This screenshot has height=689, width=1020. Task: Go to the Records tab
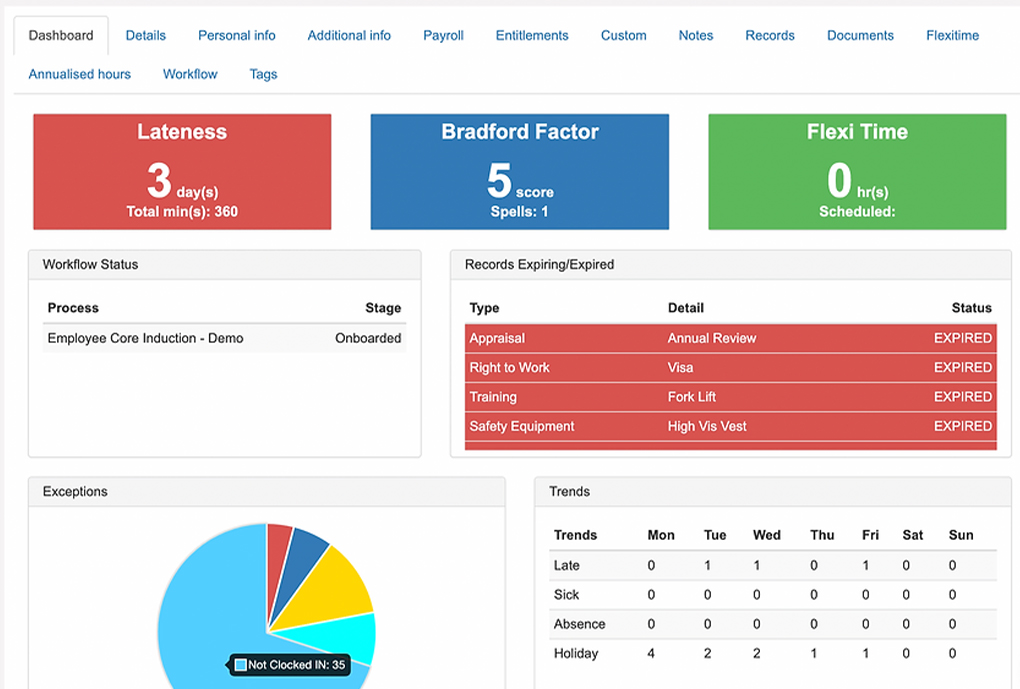click(770, 36)
